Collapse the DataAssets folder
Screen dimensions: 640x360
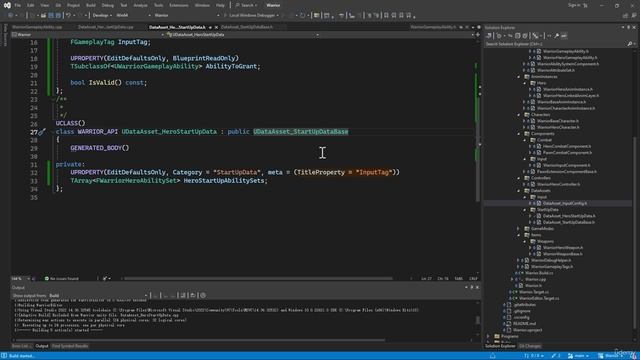519,191
